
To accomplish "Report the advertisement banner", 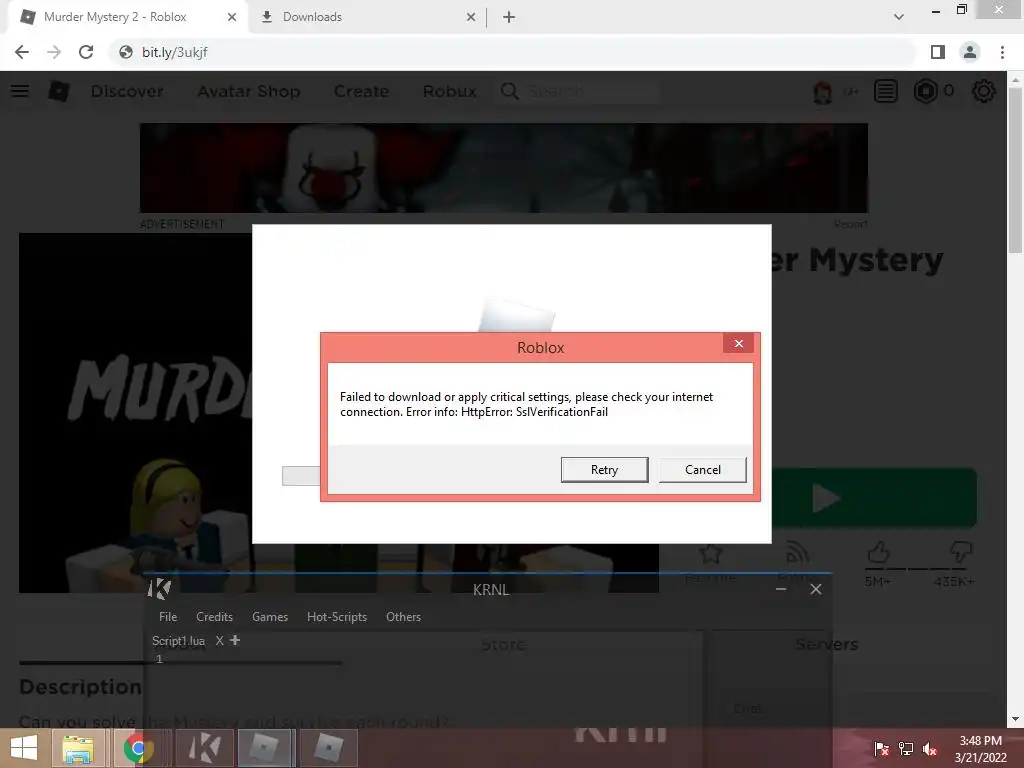I will point(850,224).
